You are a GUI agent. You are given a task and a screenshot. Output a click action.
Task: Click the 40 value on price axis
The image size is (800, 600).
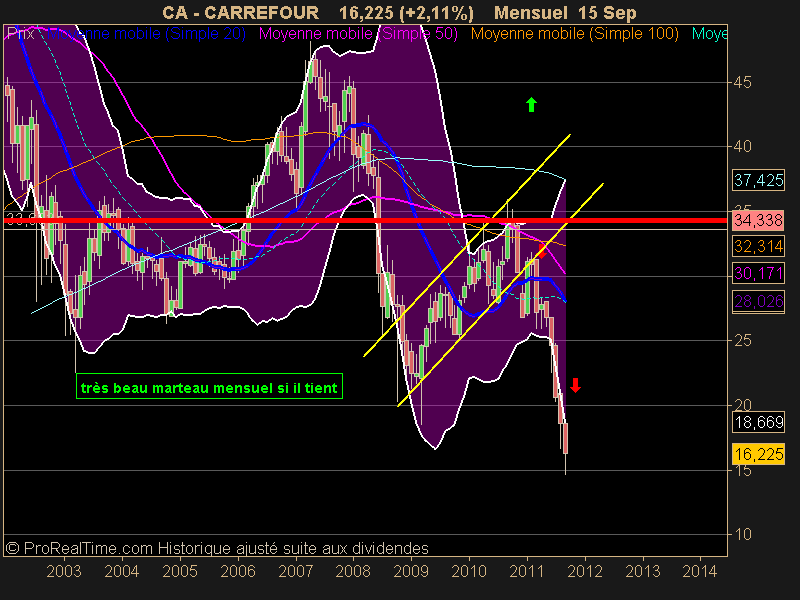click(x=742, y=146)
